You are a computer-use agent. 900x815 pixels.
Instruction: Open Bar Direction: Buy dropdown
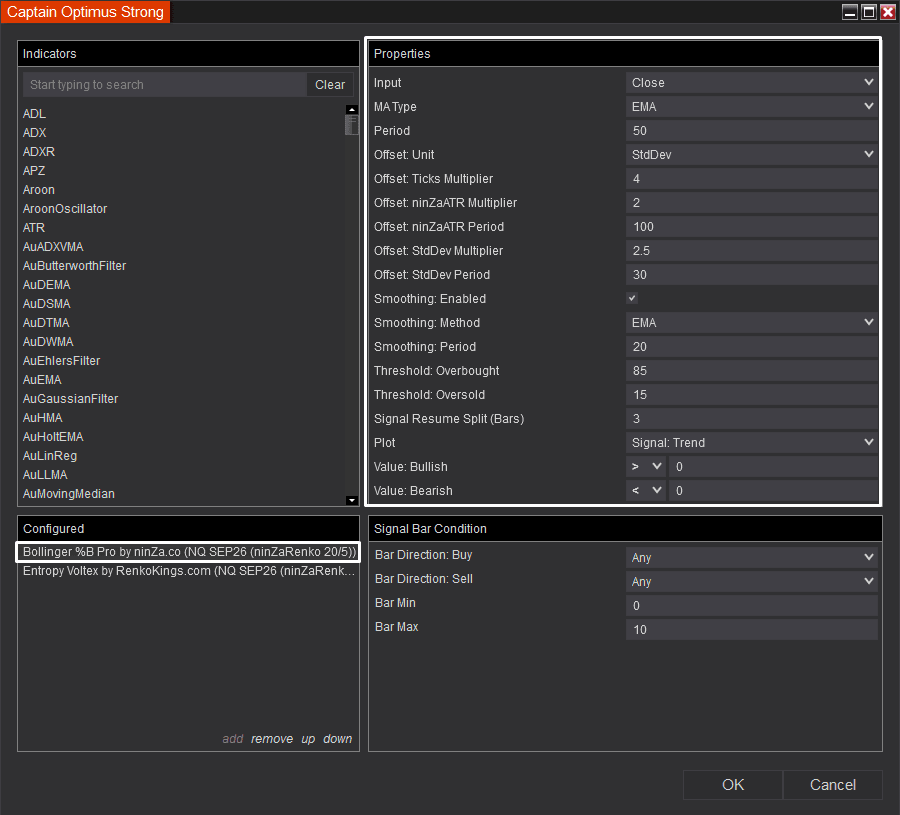point(751,557)
